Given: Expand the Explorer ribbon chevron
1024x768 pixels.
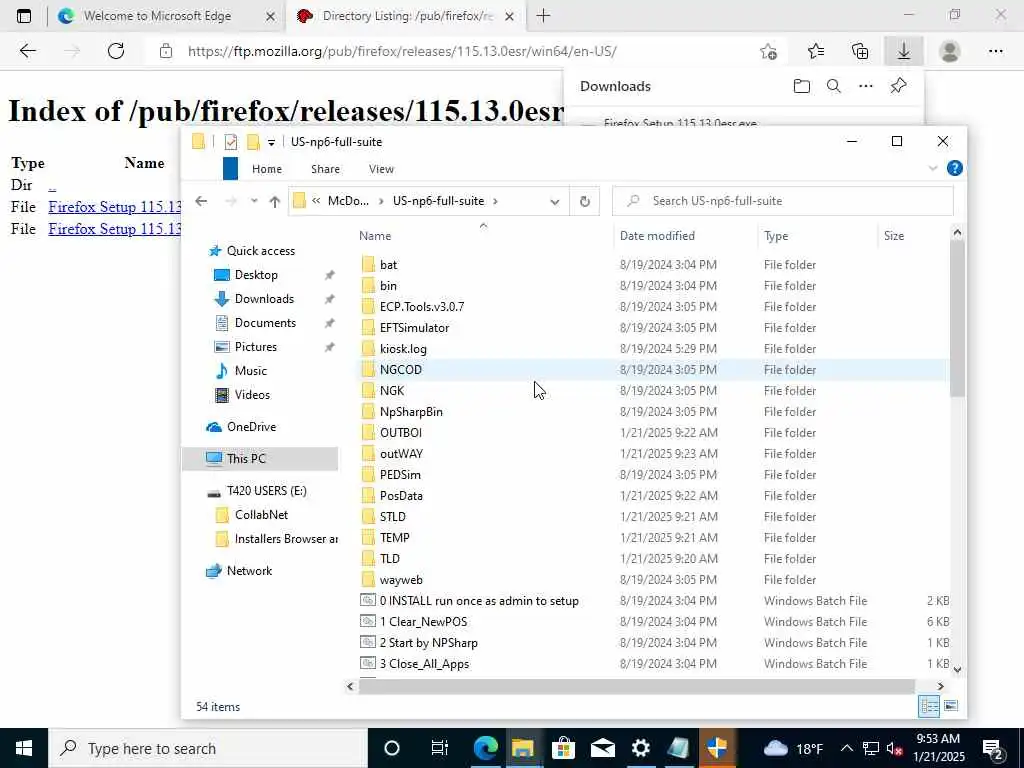Looking at the screenshot, I should click(933, 168).
